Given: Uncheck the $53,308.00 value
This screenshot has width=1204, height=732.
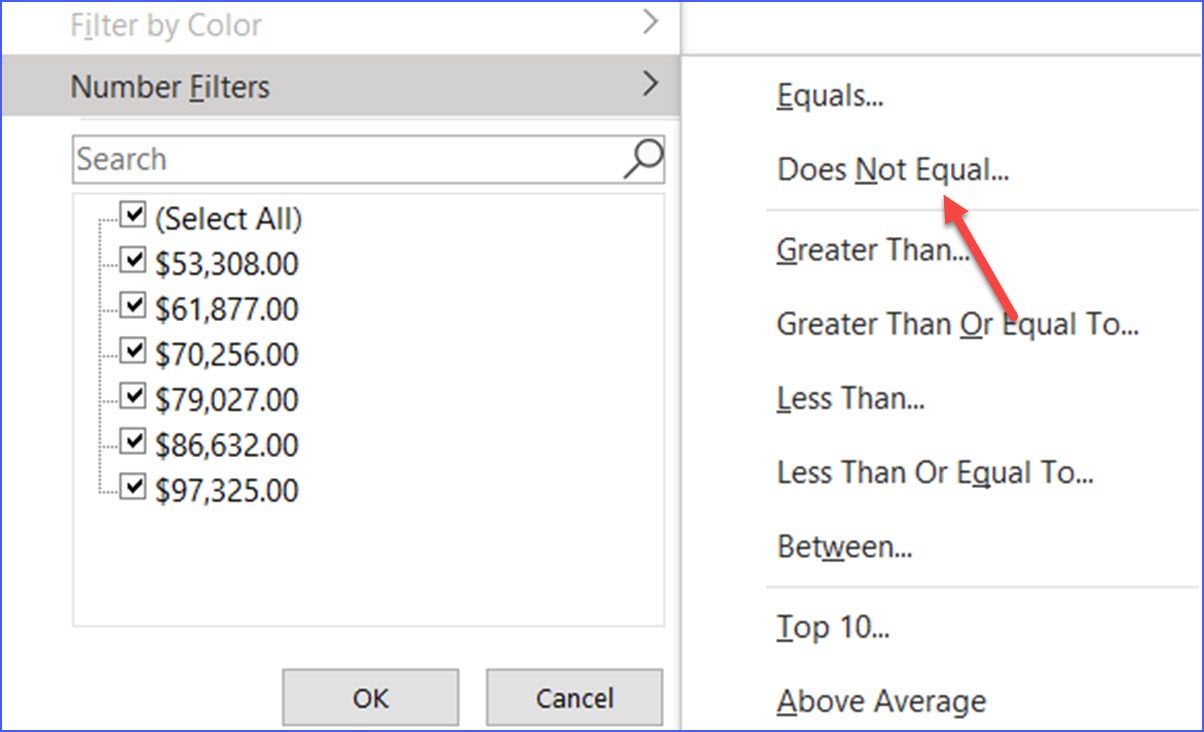Looking at the screenshot, I should (x=131, y=261).
